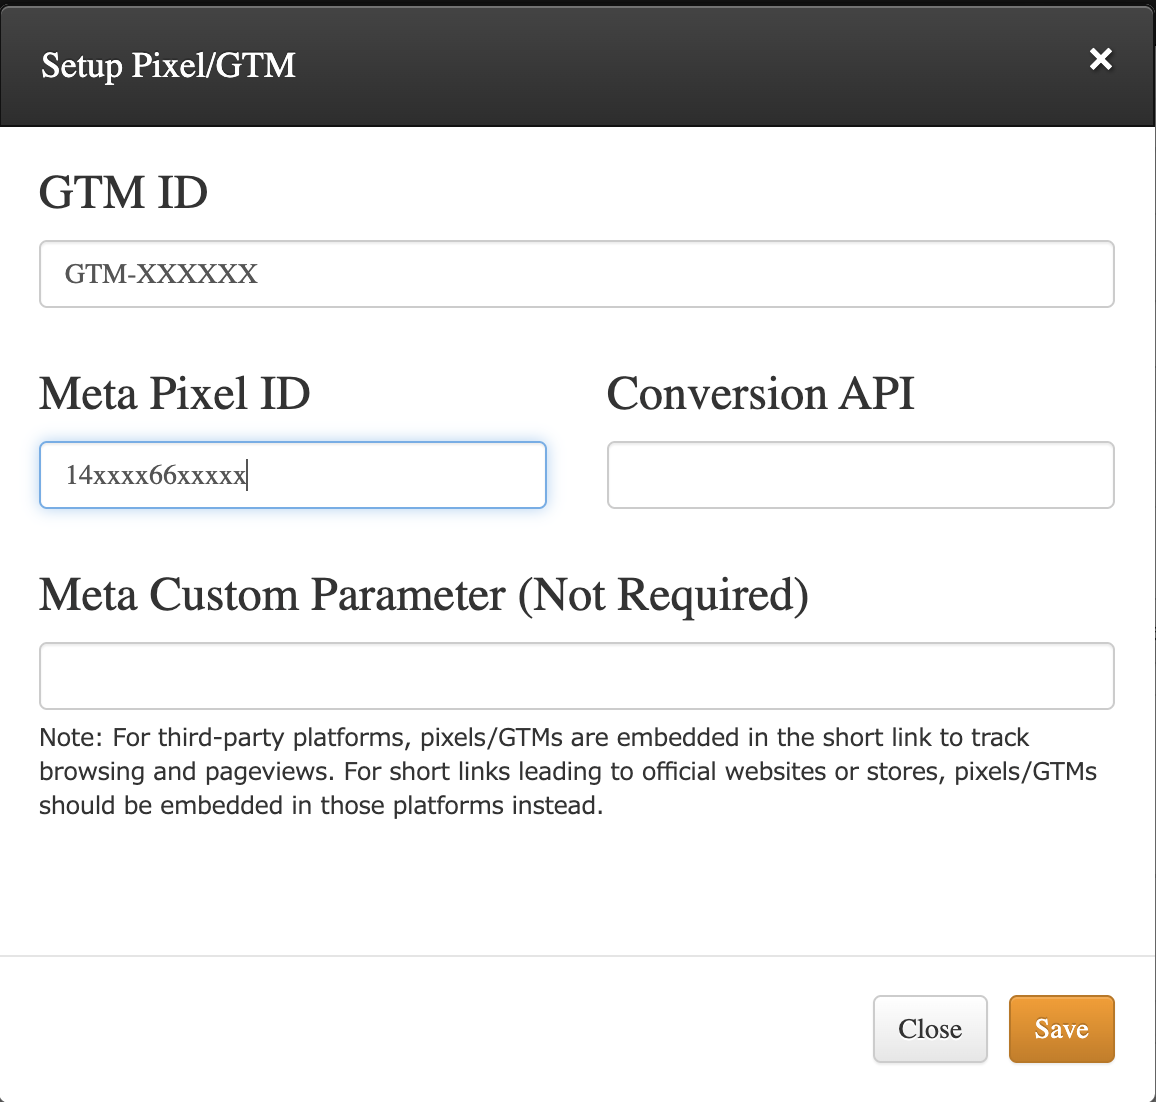This screenshot has height=1102, width=1156.
Task: Click the gray Close button
Action: (x=929, y=1029)
